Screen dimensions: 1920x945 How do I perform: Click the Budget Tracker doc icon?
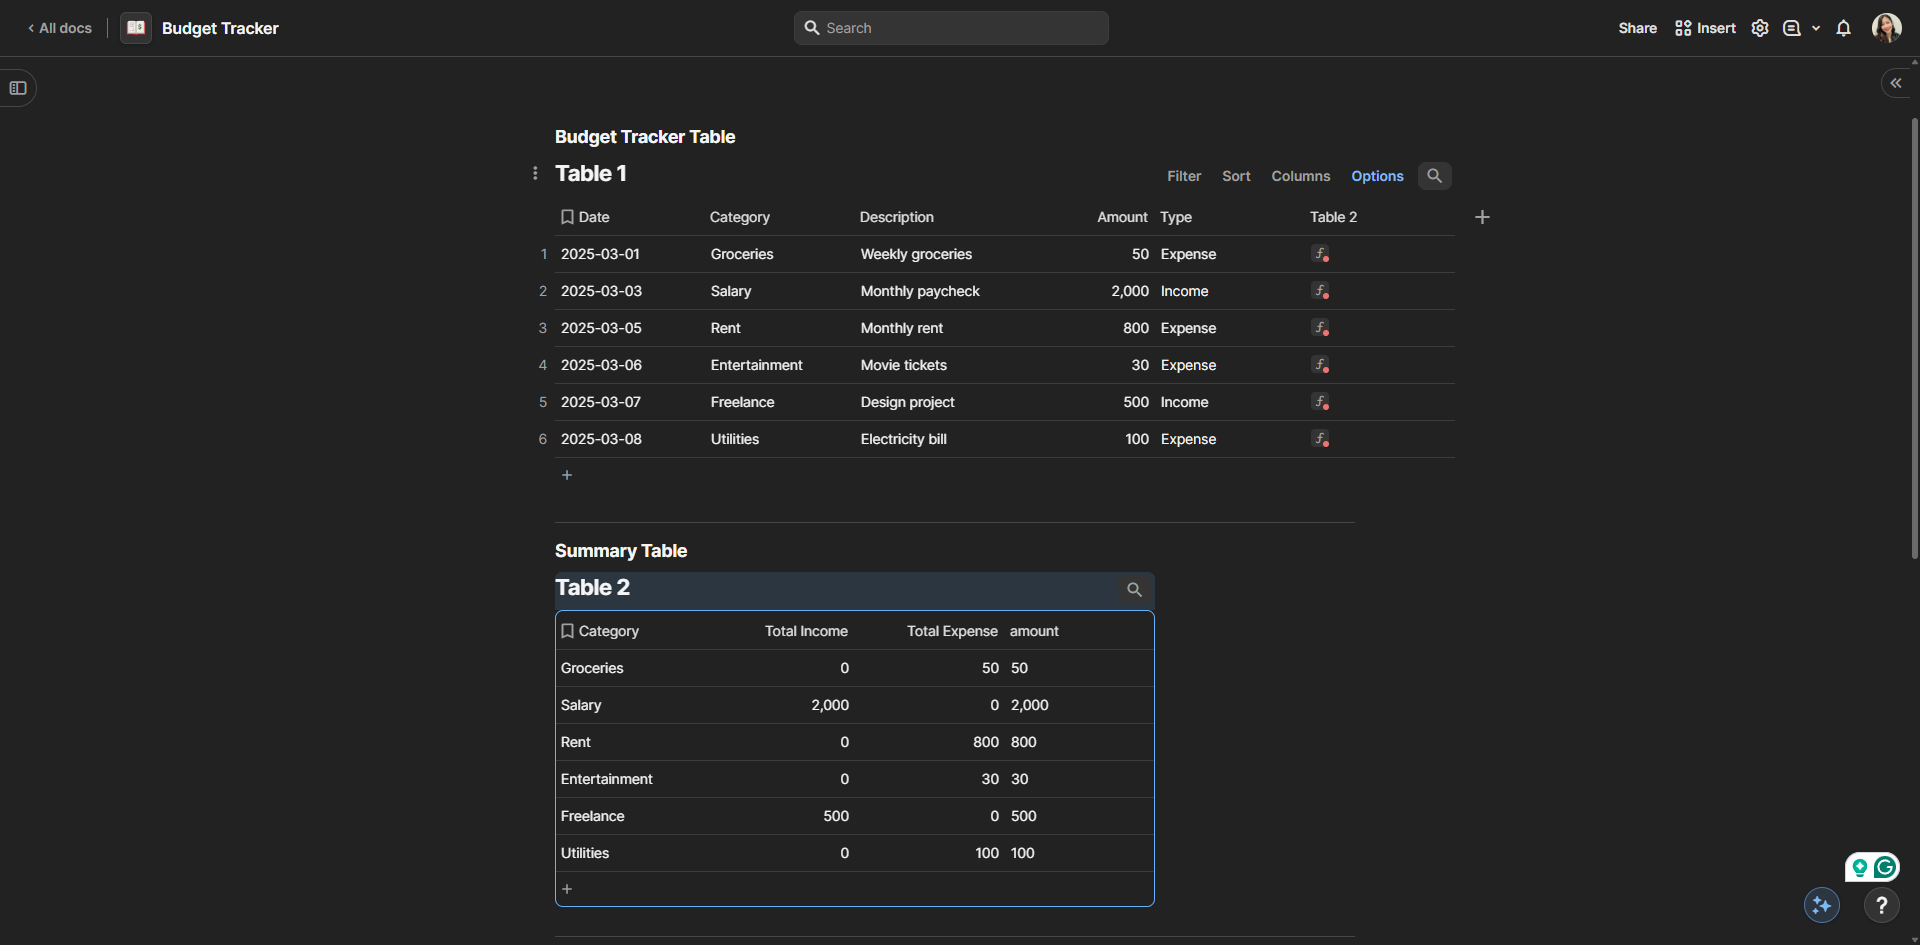pos(136,28)
